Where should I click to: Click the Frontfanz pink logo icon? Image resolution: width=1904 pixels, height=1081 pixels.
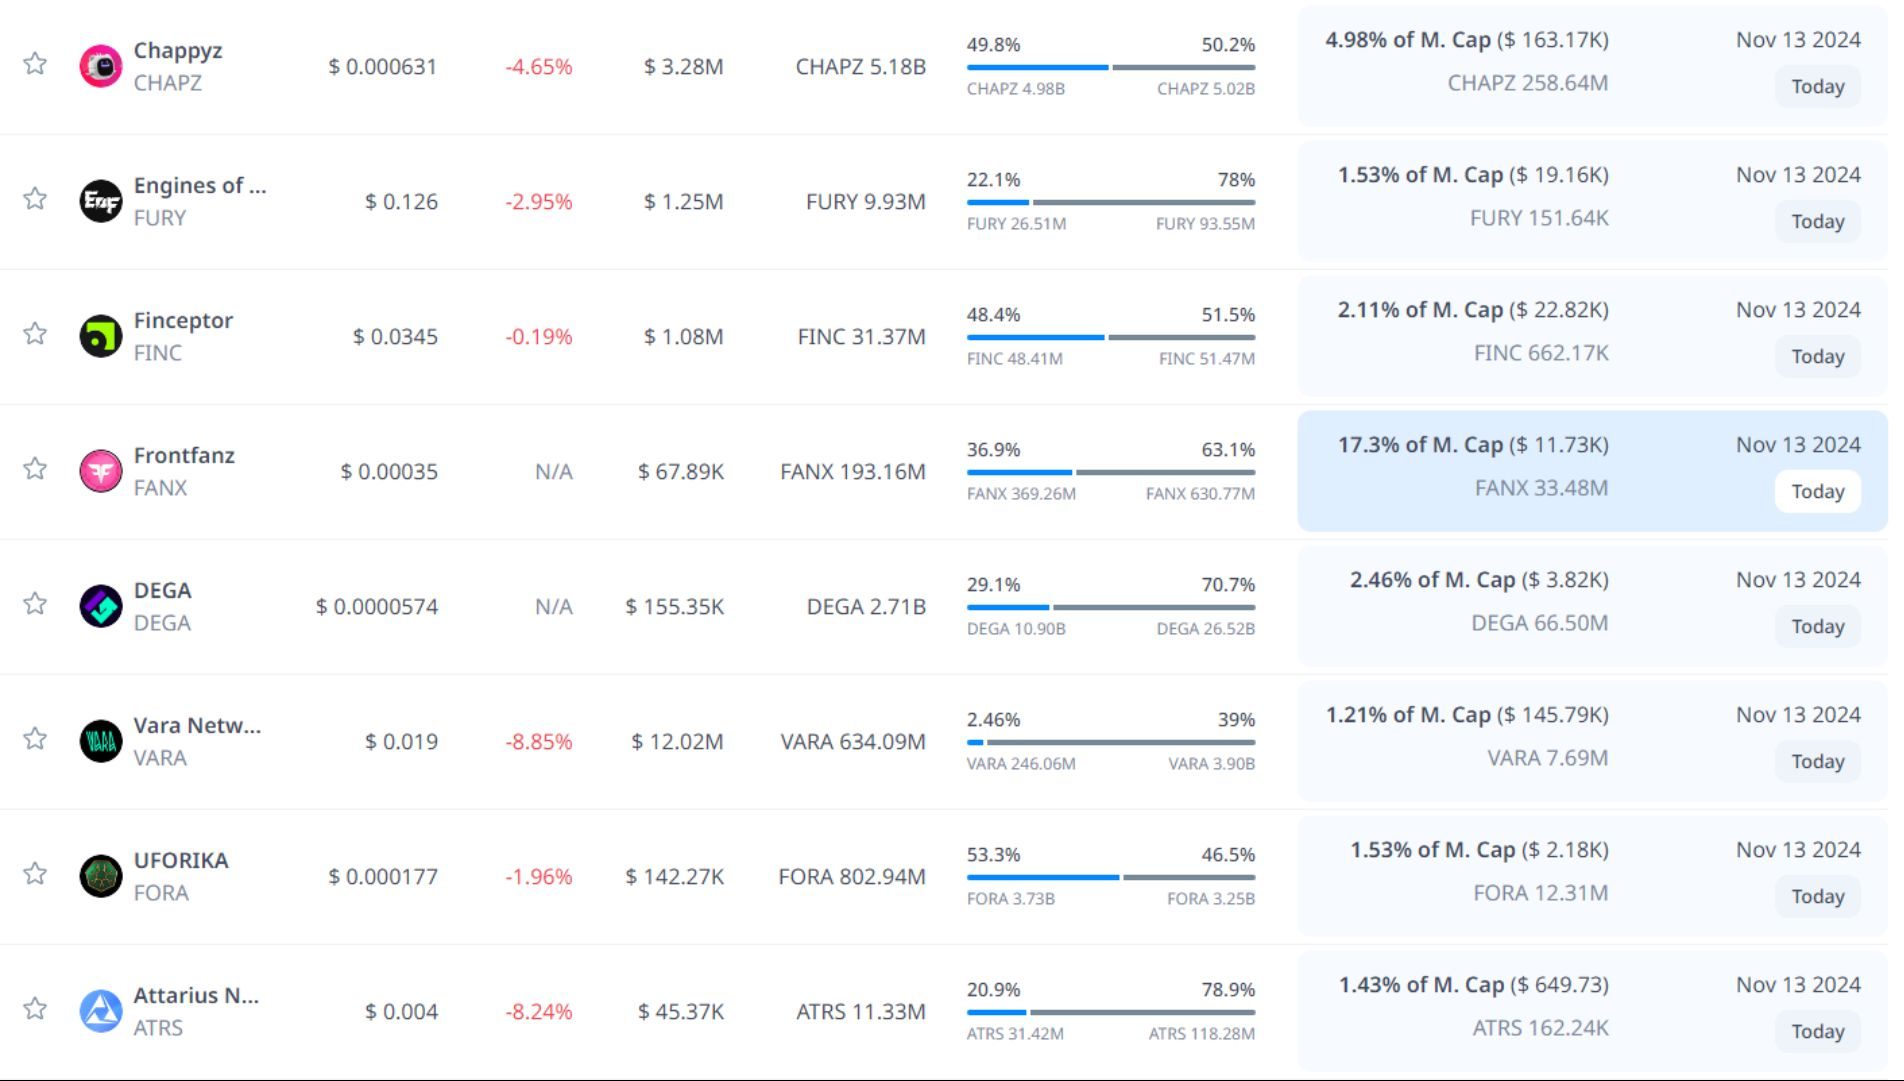click(x=100, y=472)
